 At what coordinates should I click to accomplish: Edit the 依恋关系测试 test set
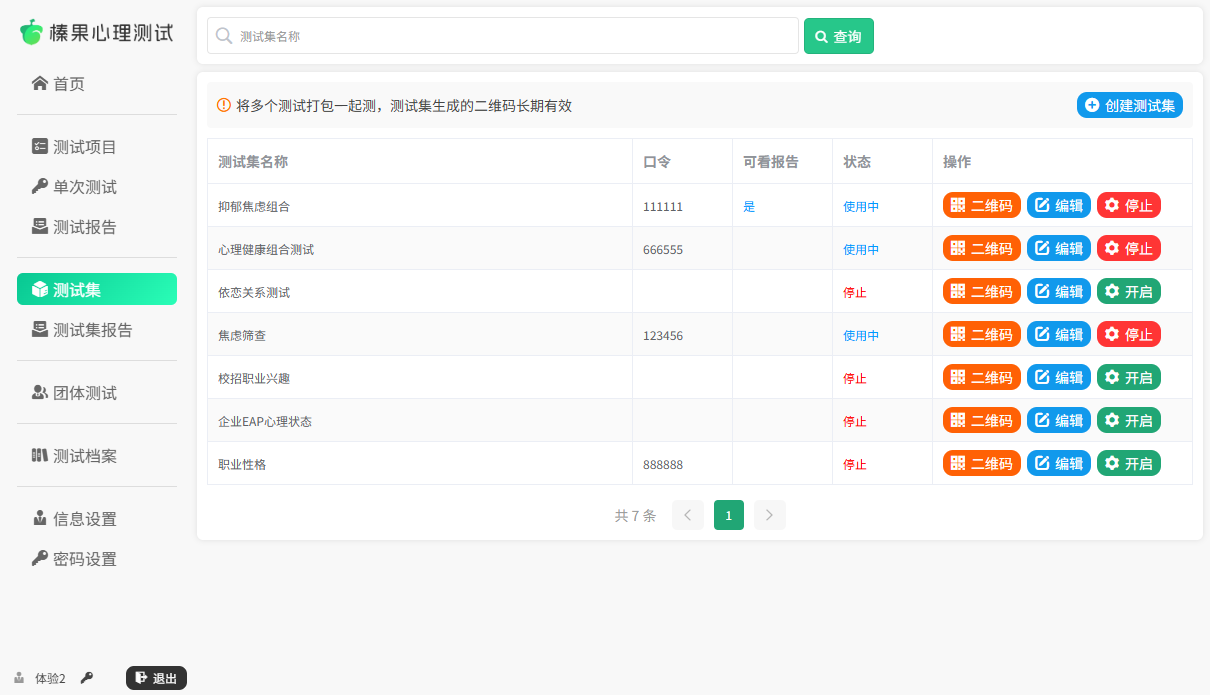1059,291
